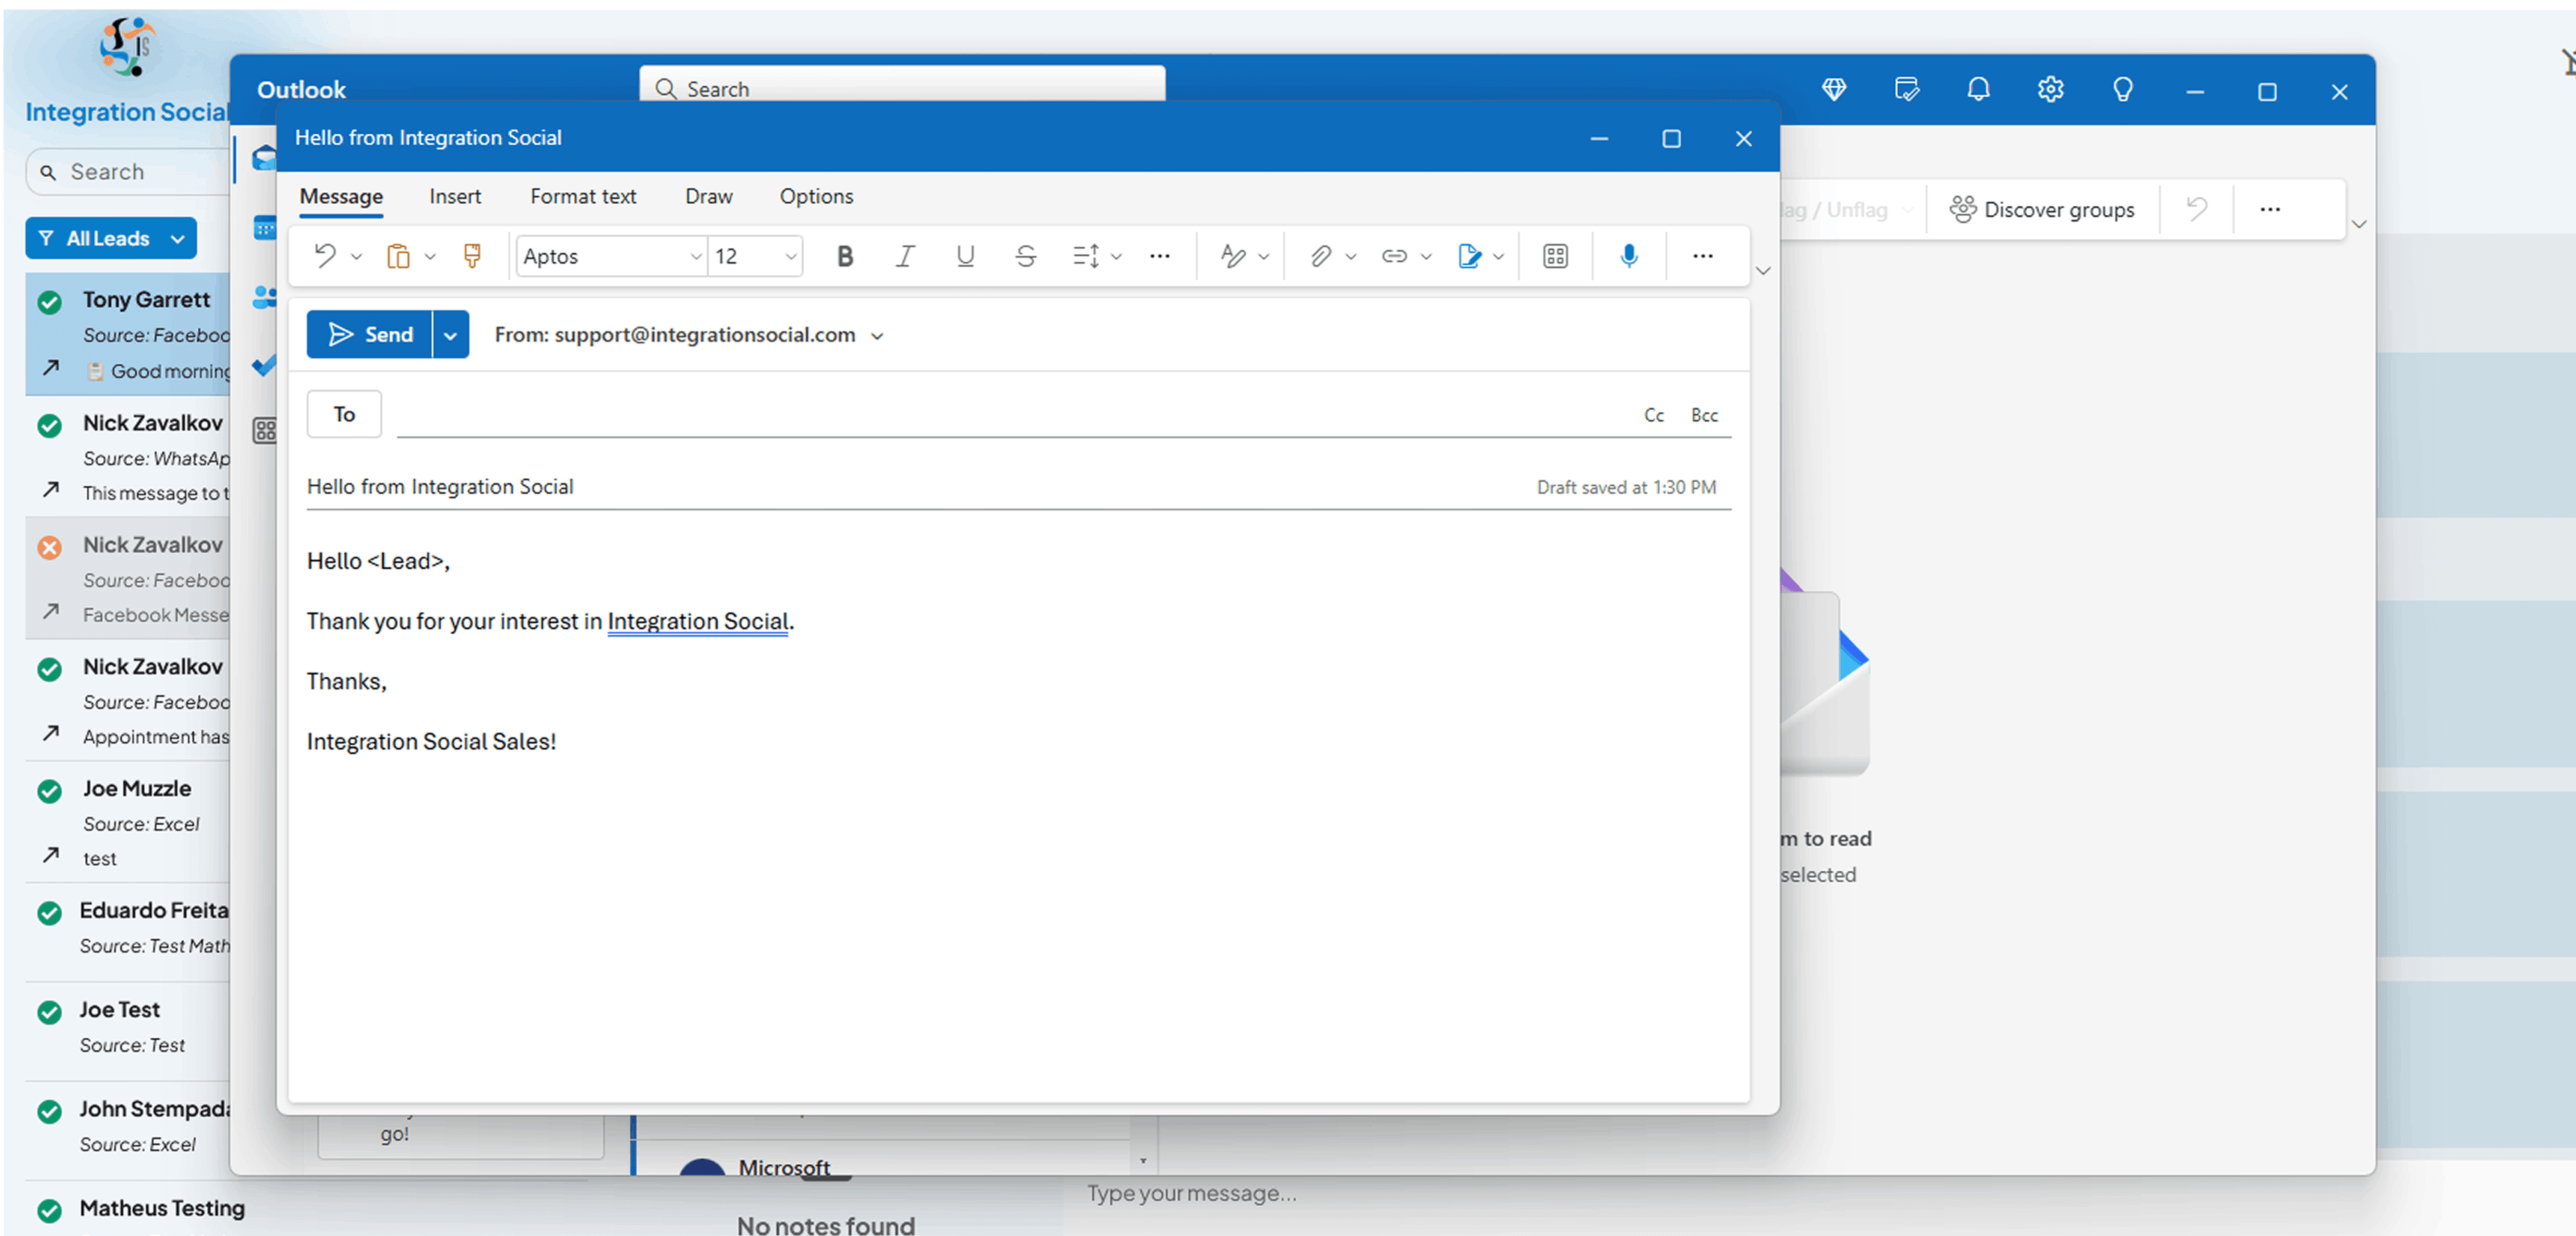Expand the attach file options arrow
This screenshot has width=2576, height=1236.
(1351, 257)
